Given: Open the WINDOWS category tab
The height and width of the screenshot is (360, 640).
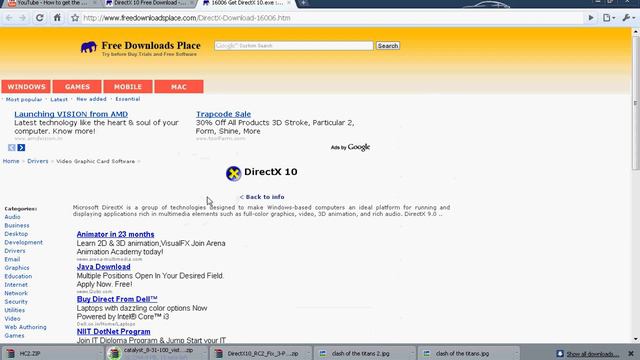Looking at the screenshot, I should click(26, 87).
